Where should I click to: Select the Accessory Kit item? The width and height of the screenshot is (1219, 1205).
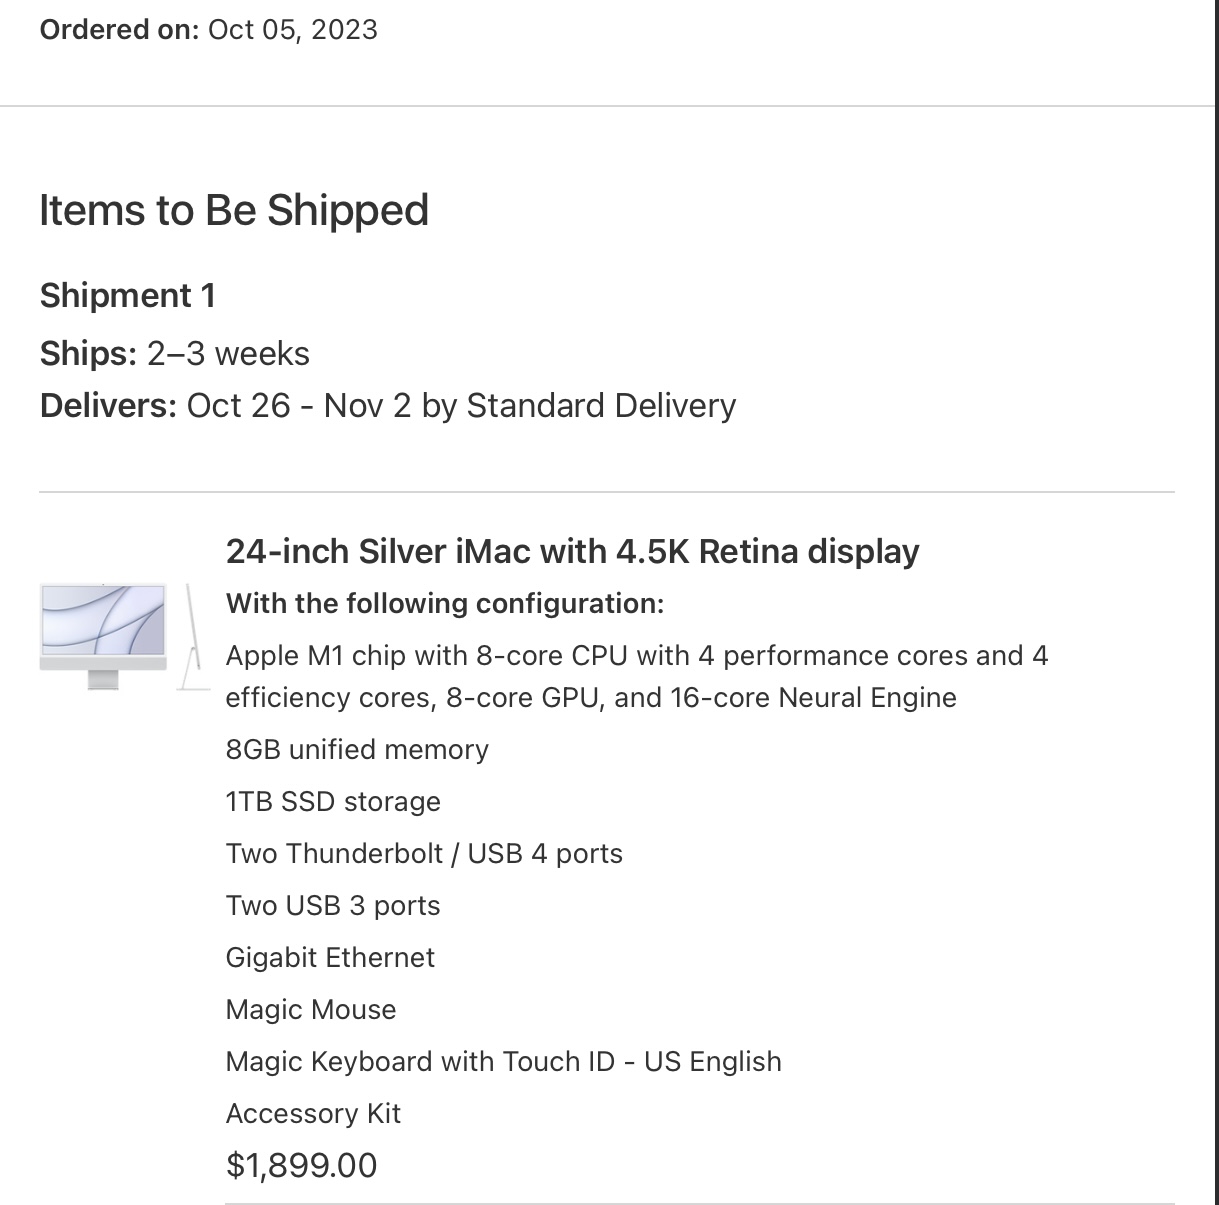pyautogui.click(x=313, y=1114)
